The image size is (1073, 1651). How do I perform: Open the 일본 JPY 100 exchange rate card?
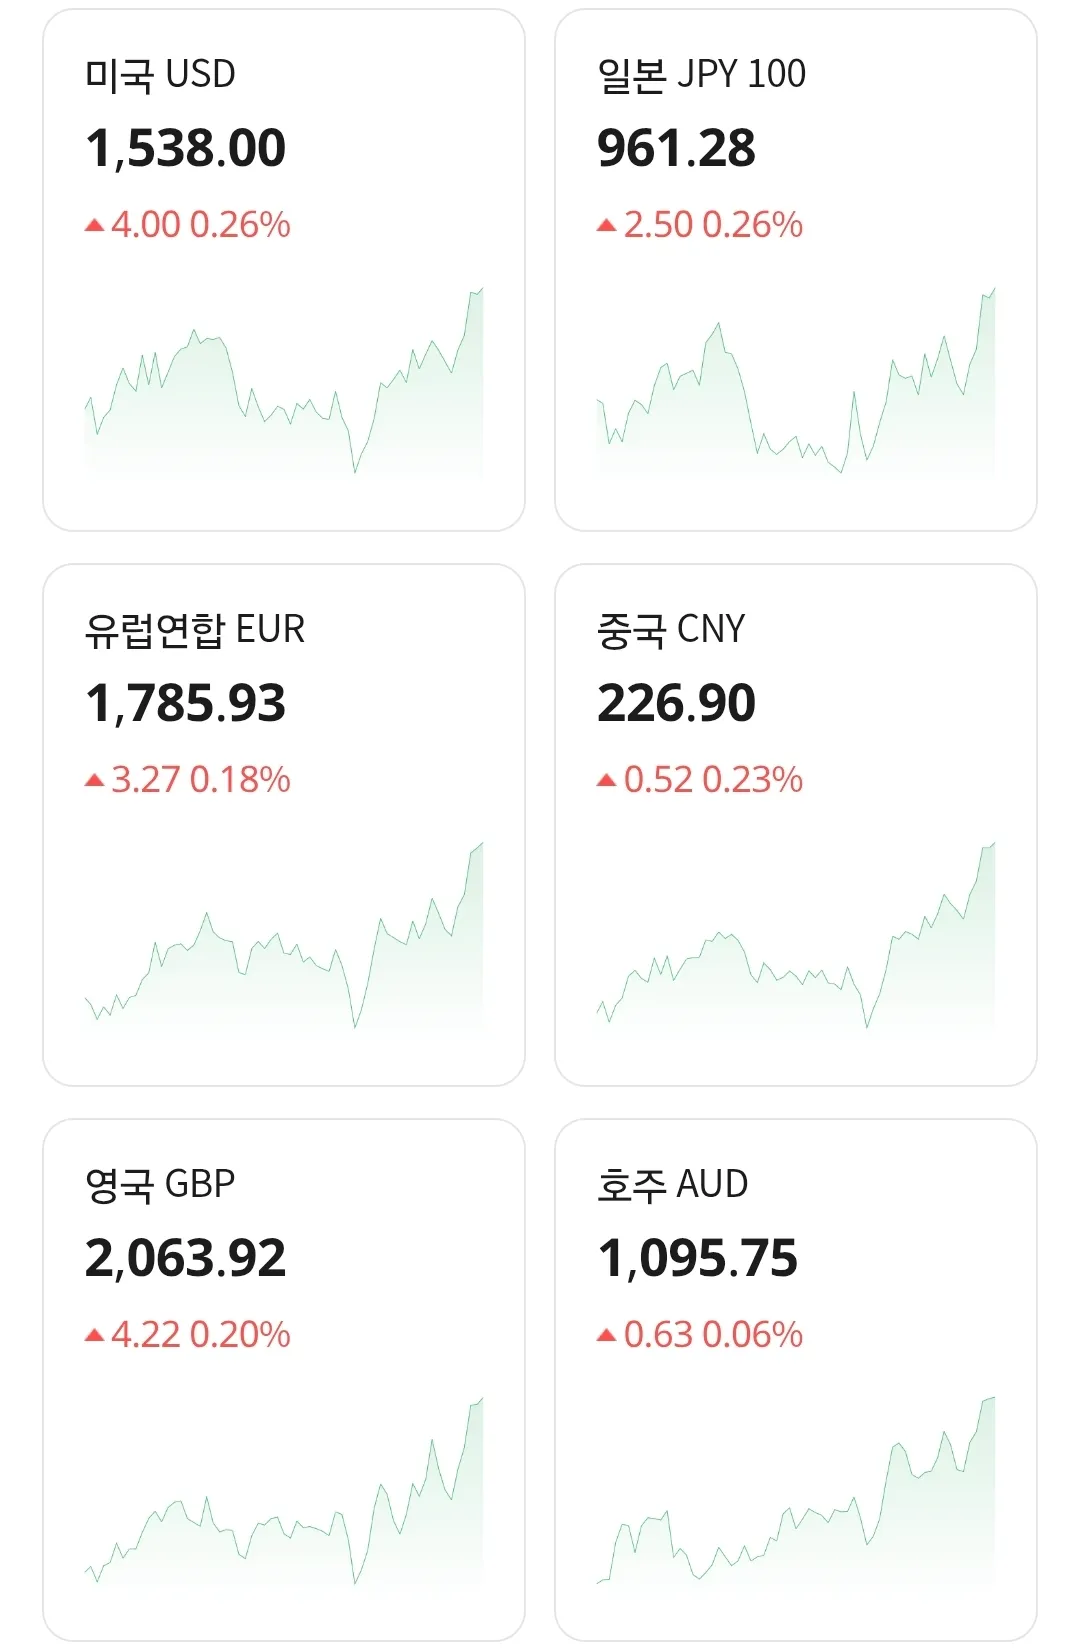click(796, 270)
